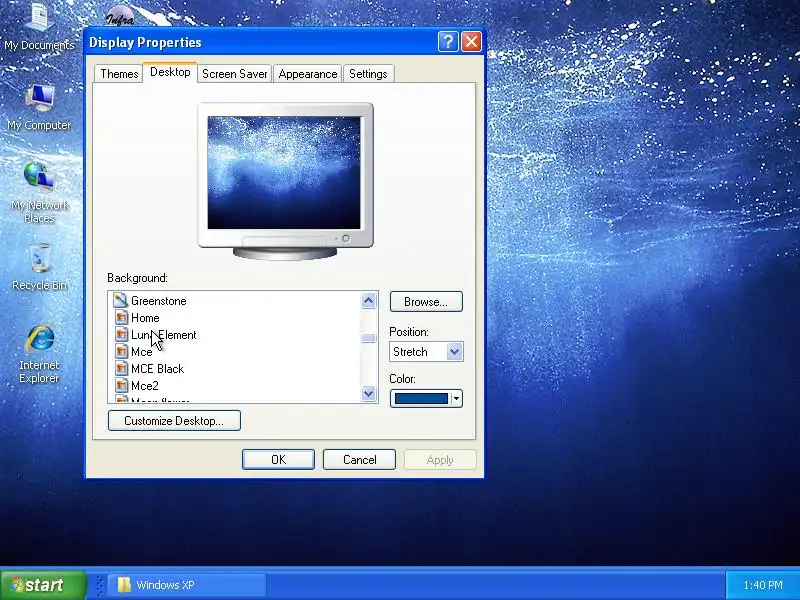800x600 pixels.
Task: Click the Greenstone background file icon
Action: 120,301
